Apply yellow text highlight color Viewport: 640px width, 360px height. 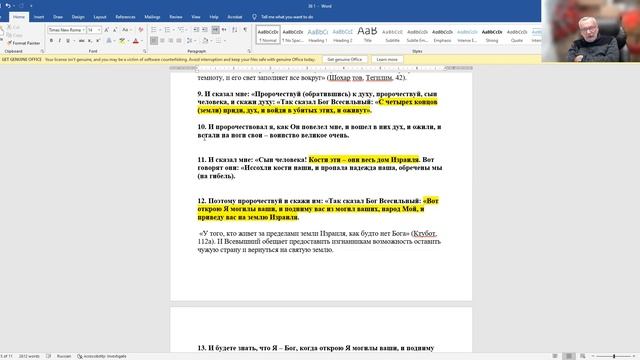pos(122,41)
